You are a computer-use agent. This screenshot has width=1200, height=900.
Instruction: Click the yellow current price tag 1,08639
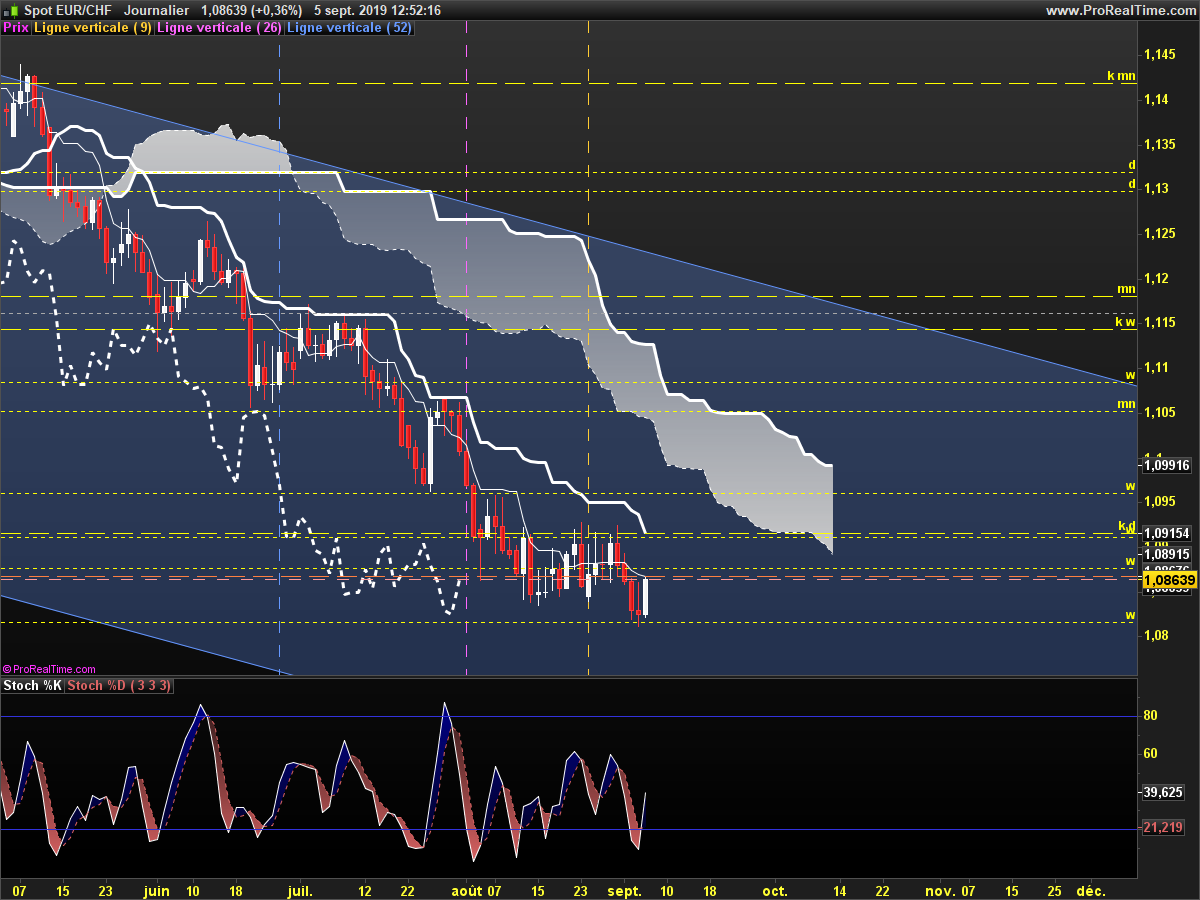1169,579
